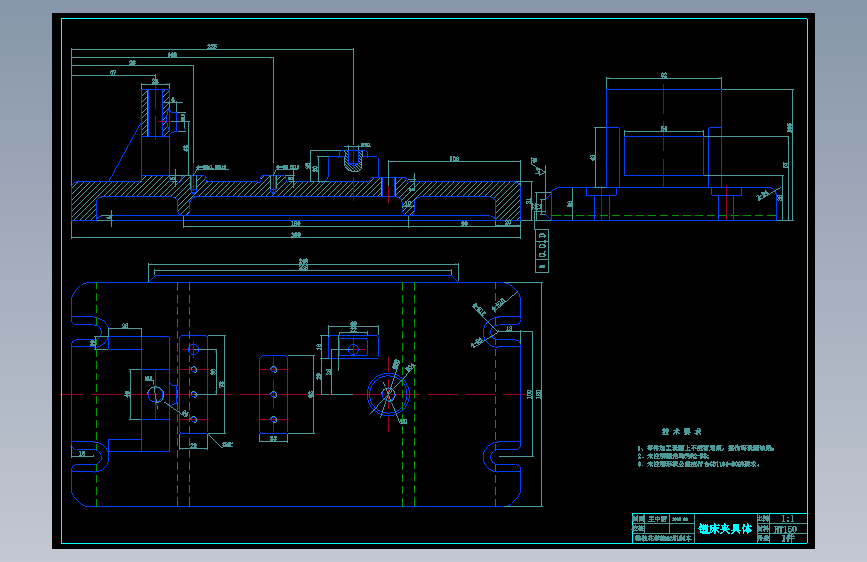Image resolution: width=867 pixels, height=562 pixels.
Task: Select the scale value 1:1
Action: 787,519
